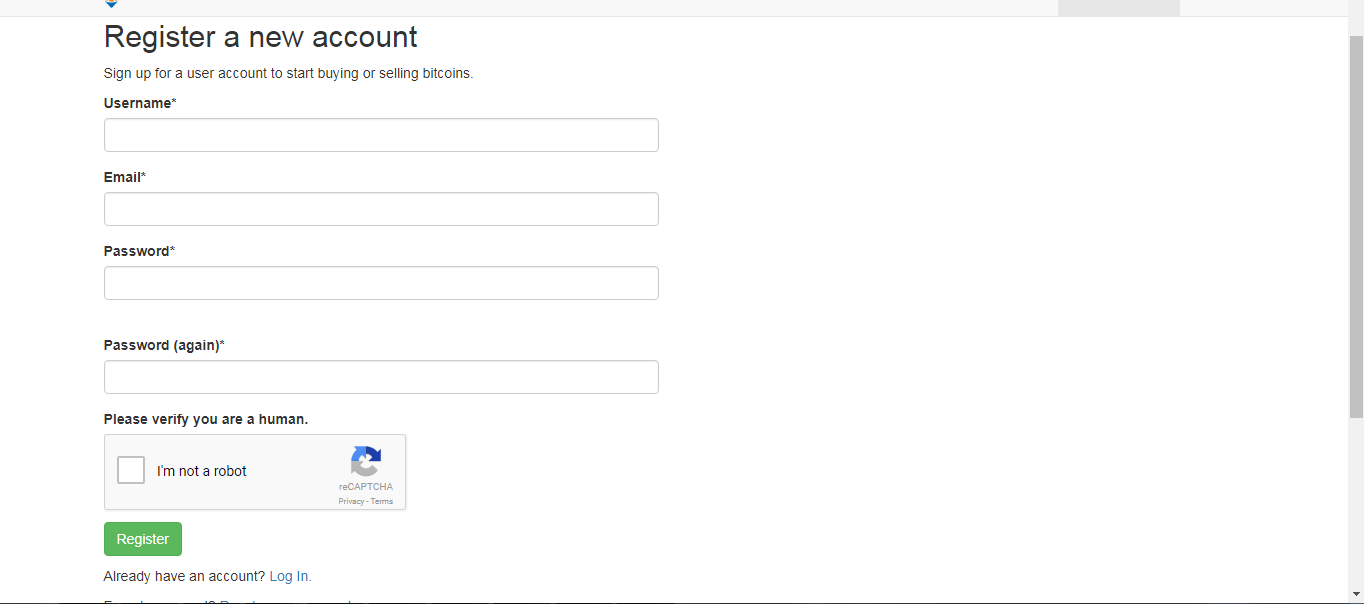Screen dimensions: 1364x604
Task: Activate the Password (again) field
Action: [381, 377]
